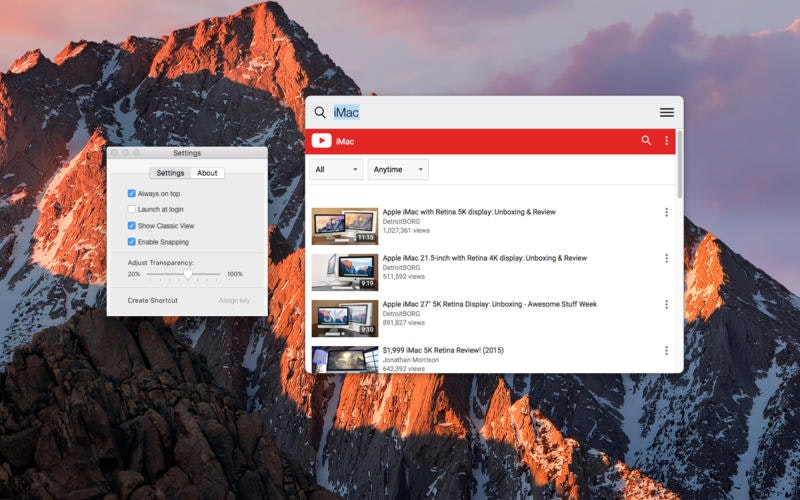Click the white search icon in the red header
This screenshot has width=800, height=500.
click(x=646, y=140)
